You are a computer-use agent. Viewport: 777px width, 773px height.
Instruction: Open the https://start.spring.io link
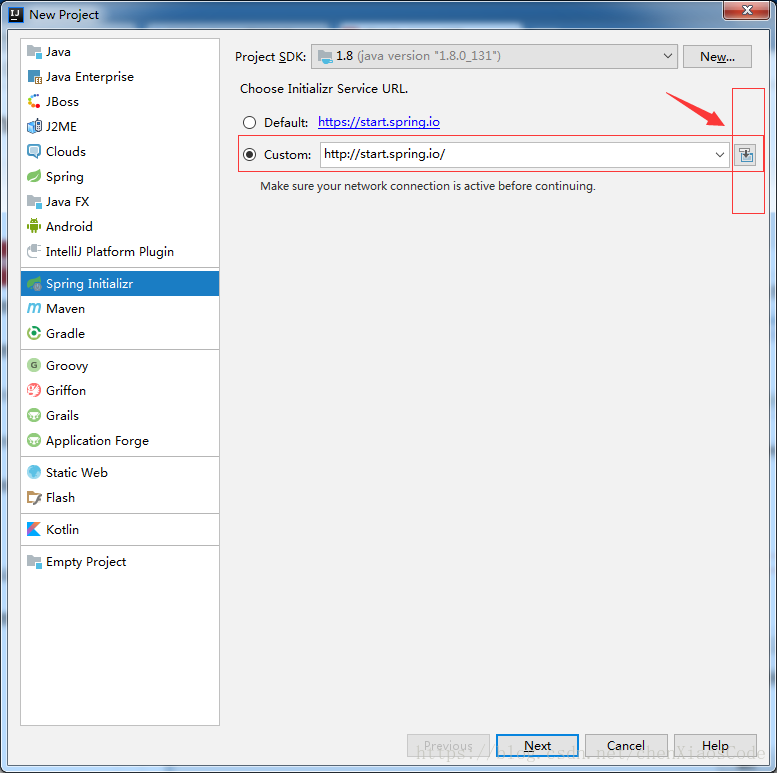coord(379,122)
